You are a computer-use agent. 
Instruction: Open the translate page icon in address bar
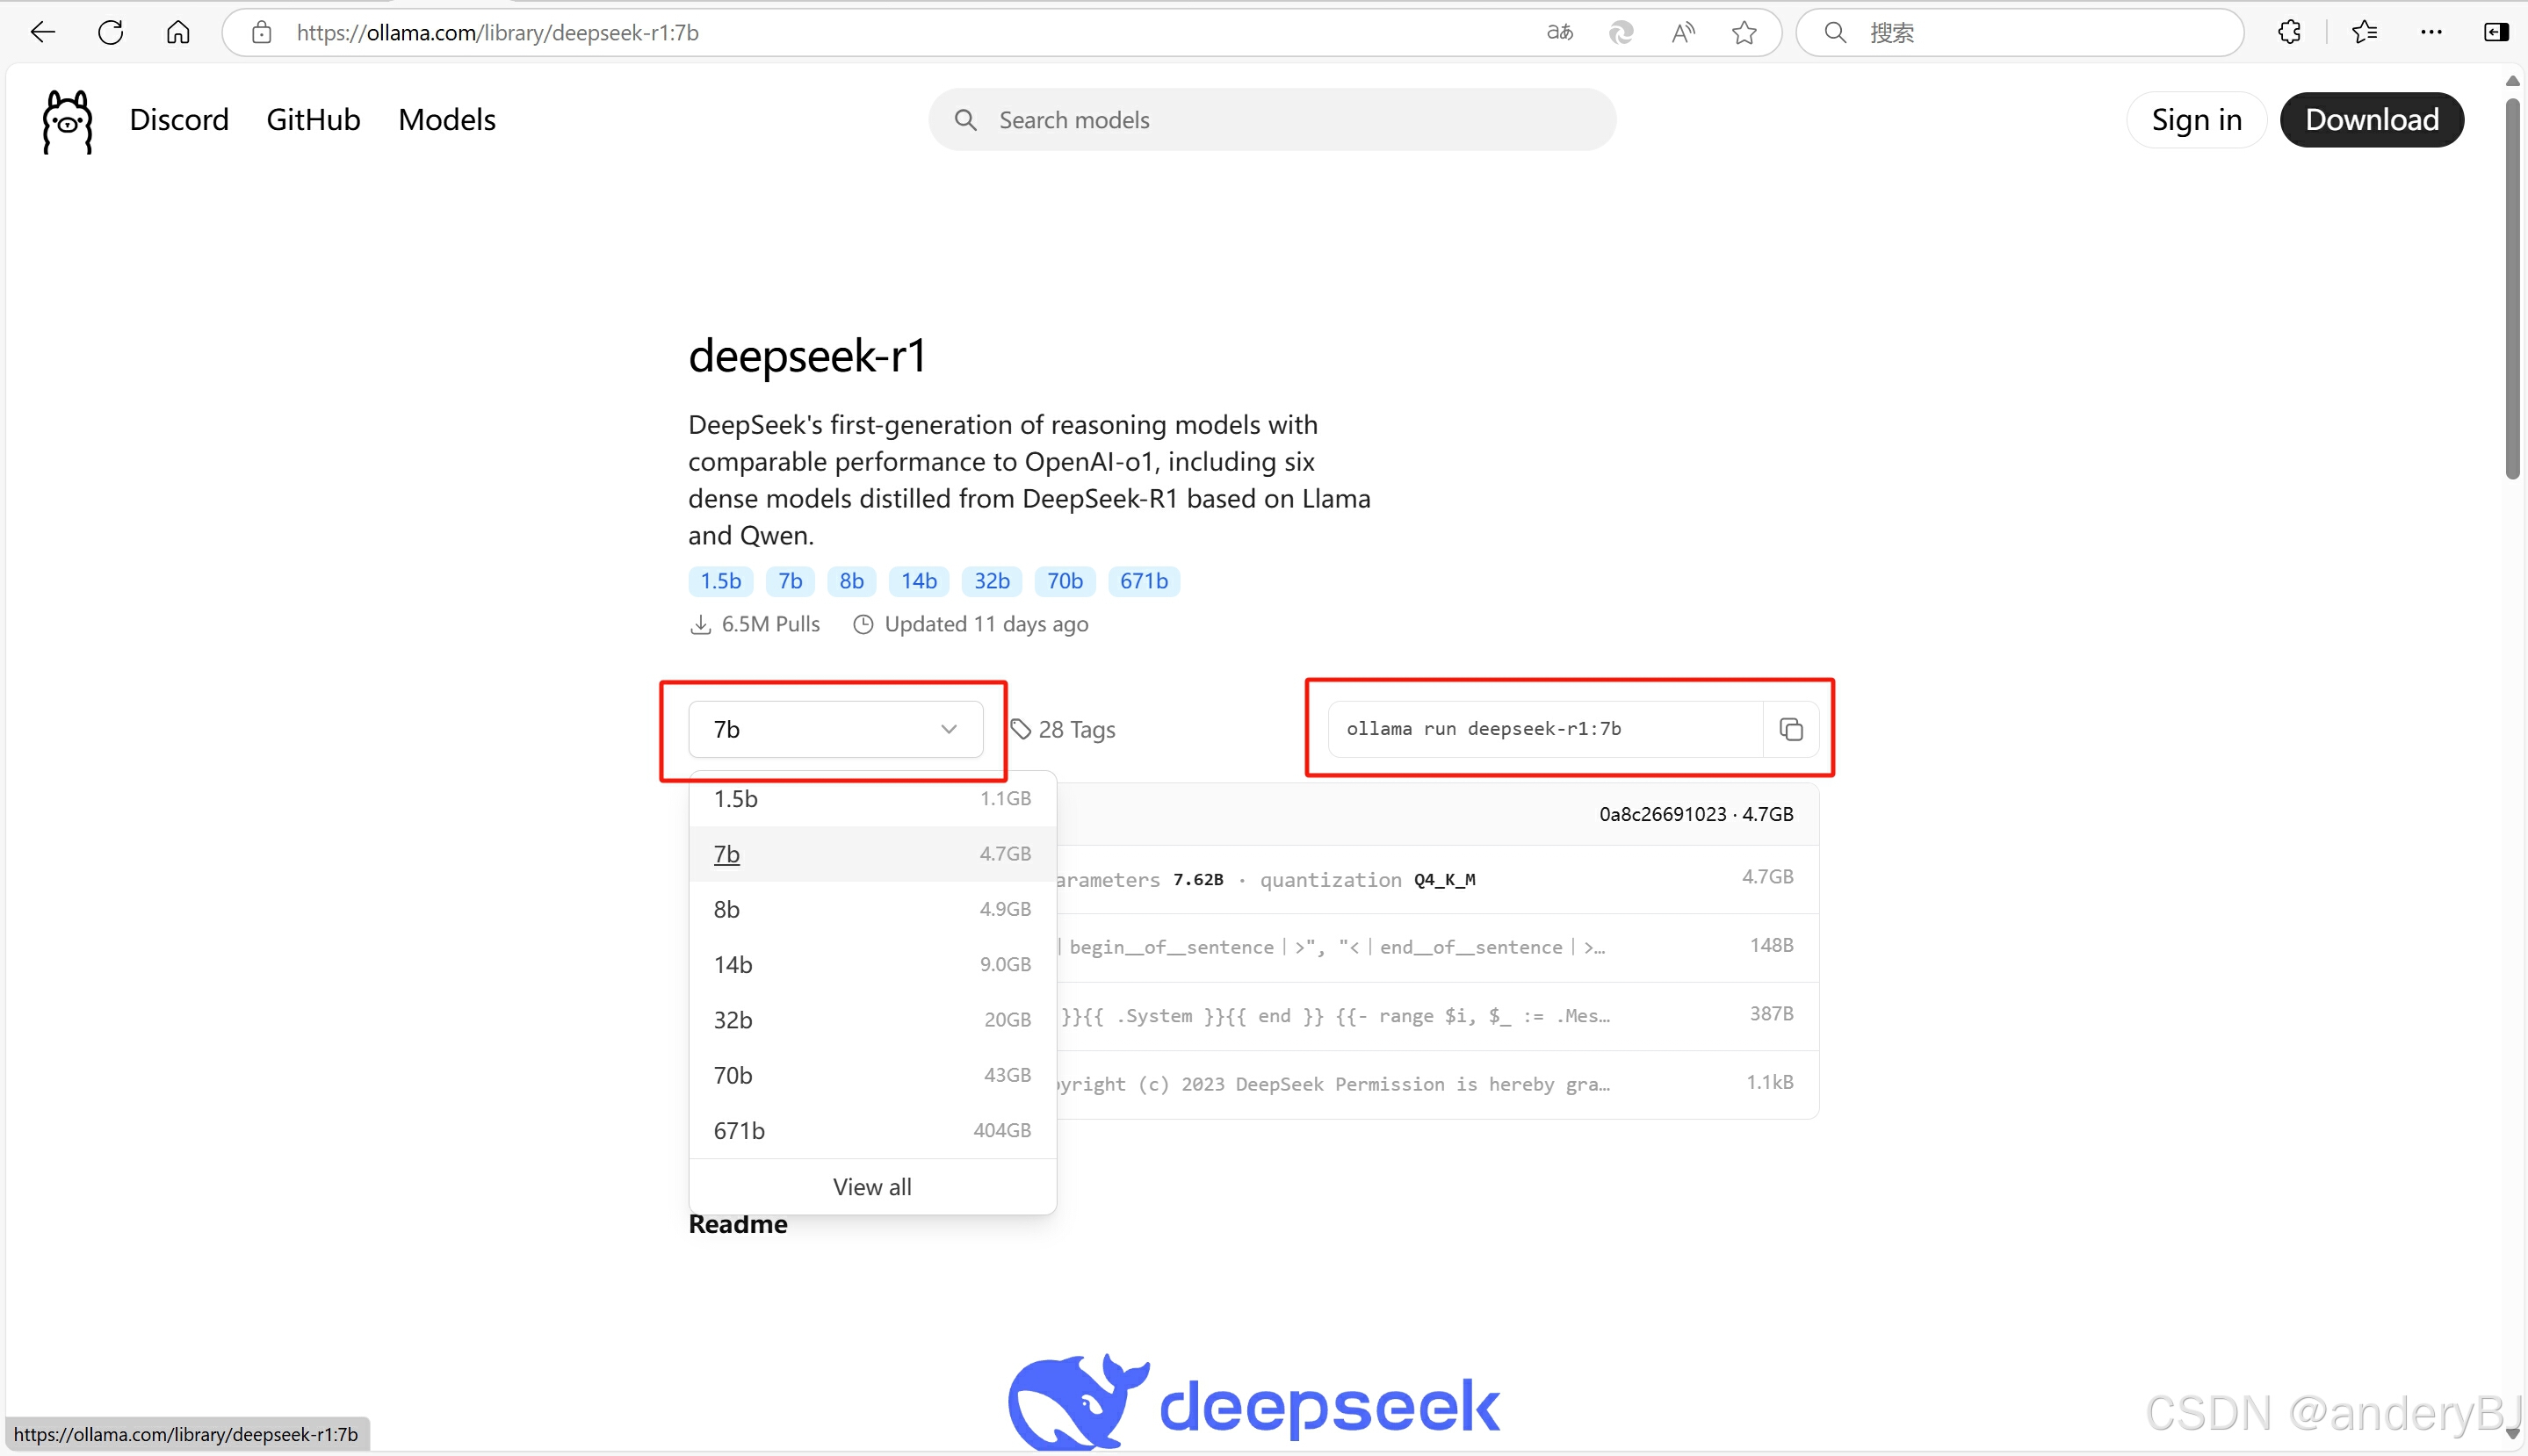click(1559, 32)
